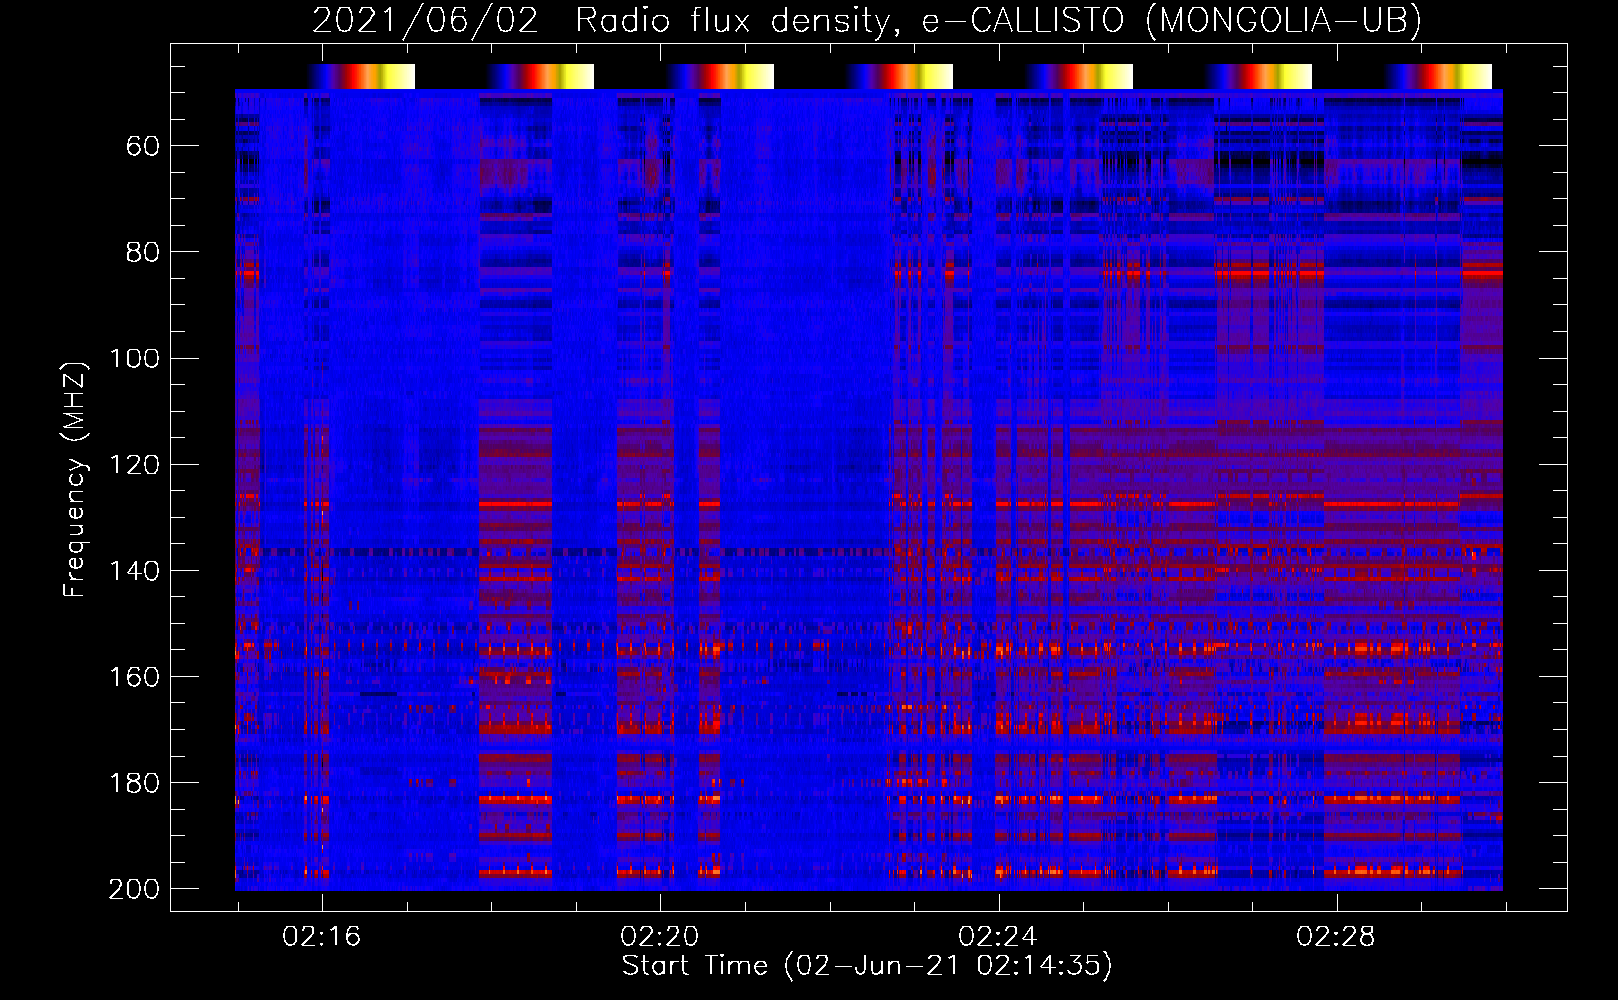This screenshot has width=1618, height=1000.
Task: Click the last color bar at top right
Action: pyautogui.click(x=1438, y=76)
